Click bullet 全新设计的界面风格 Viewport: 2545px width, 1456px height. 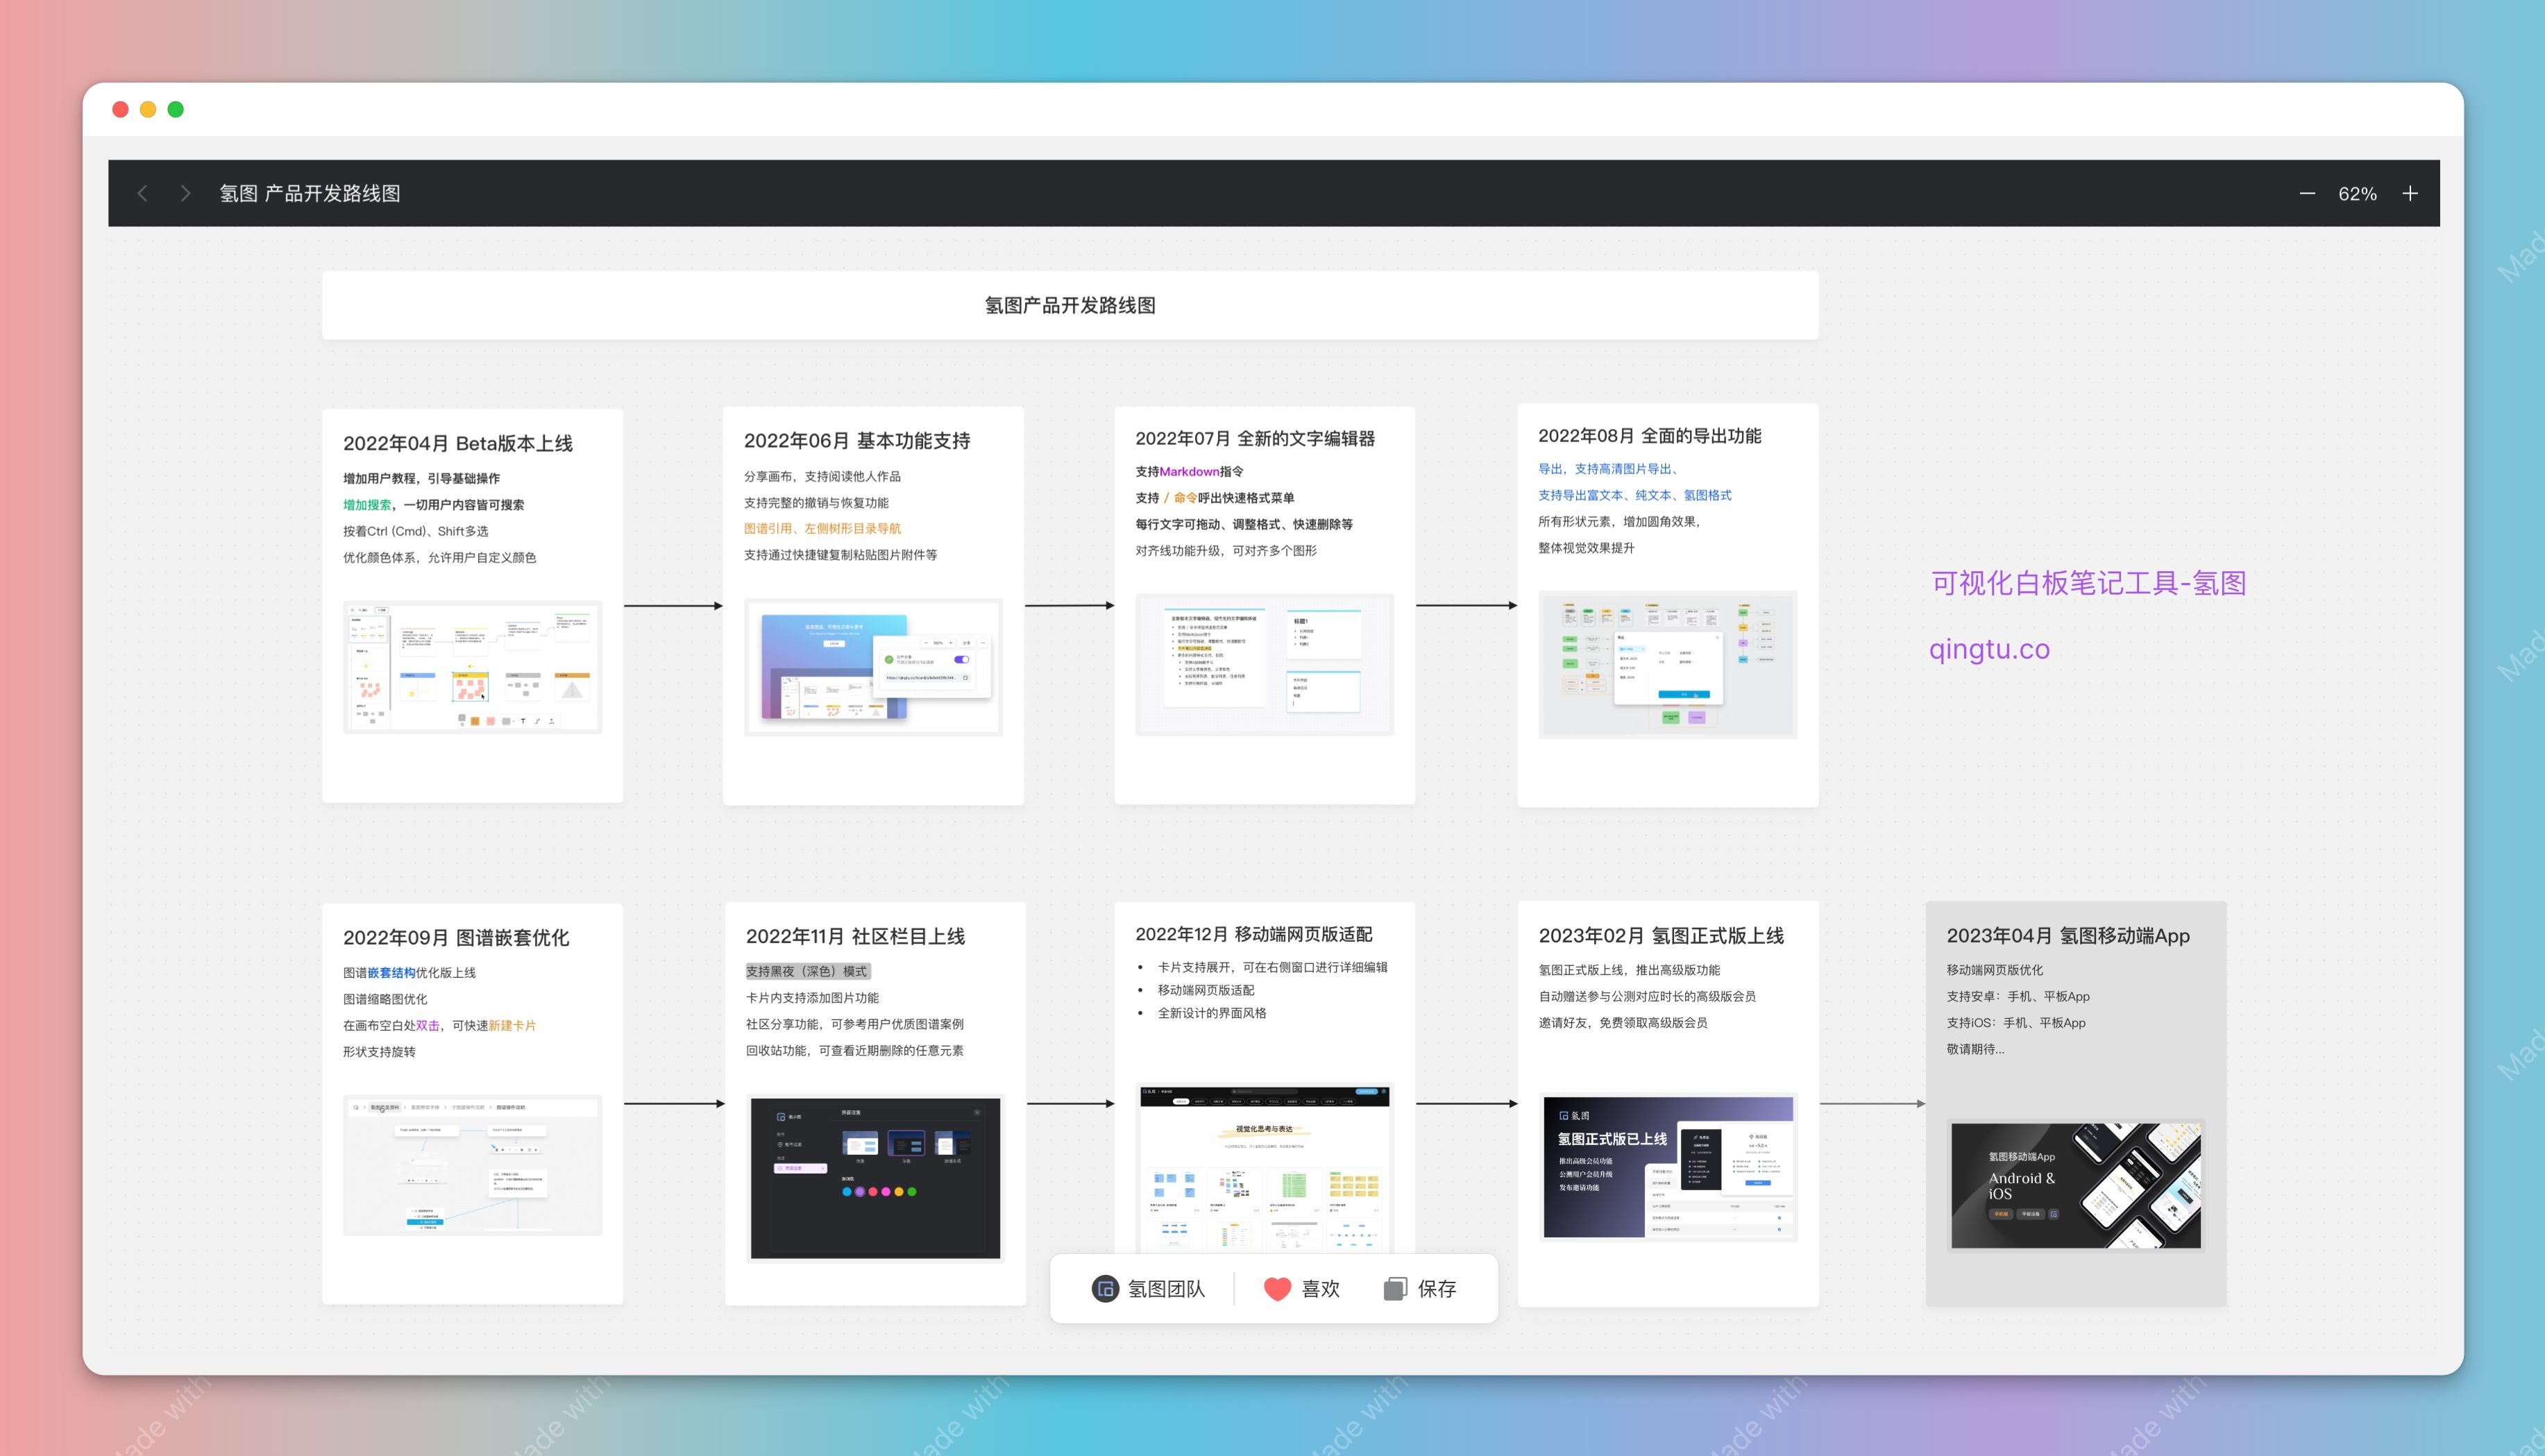point(1212,1013)
